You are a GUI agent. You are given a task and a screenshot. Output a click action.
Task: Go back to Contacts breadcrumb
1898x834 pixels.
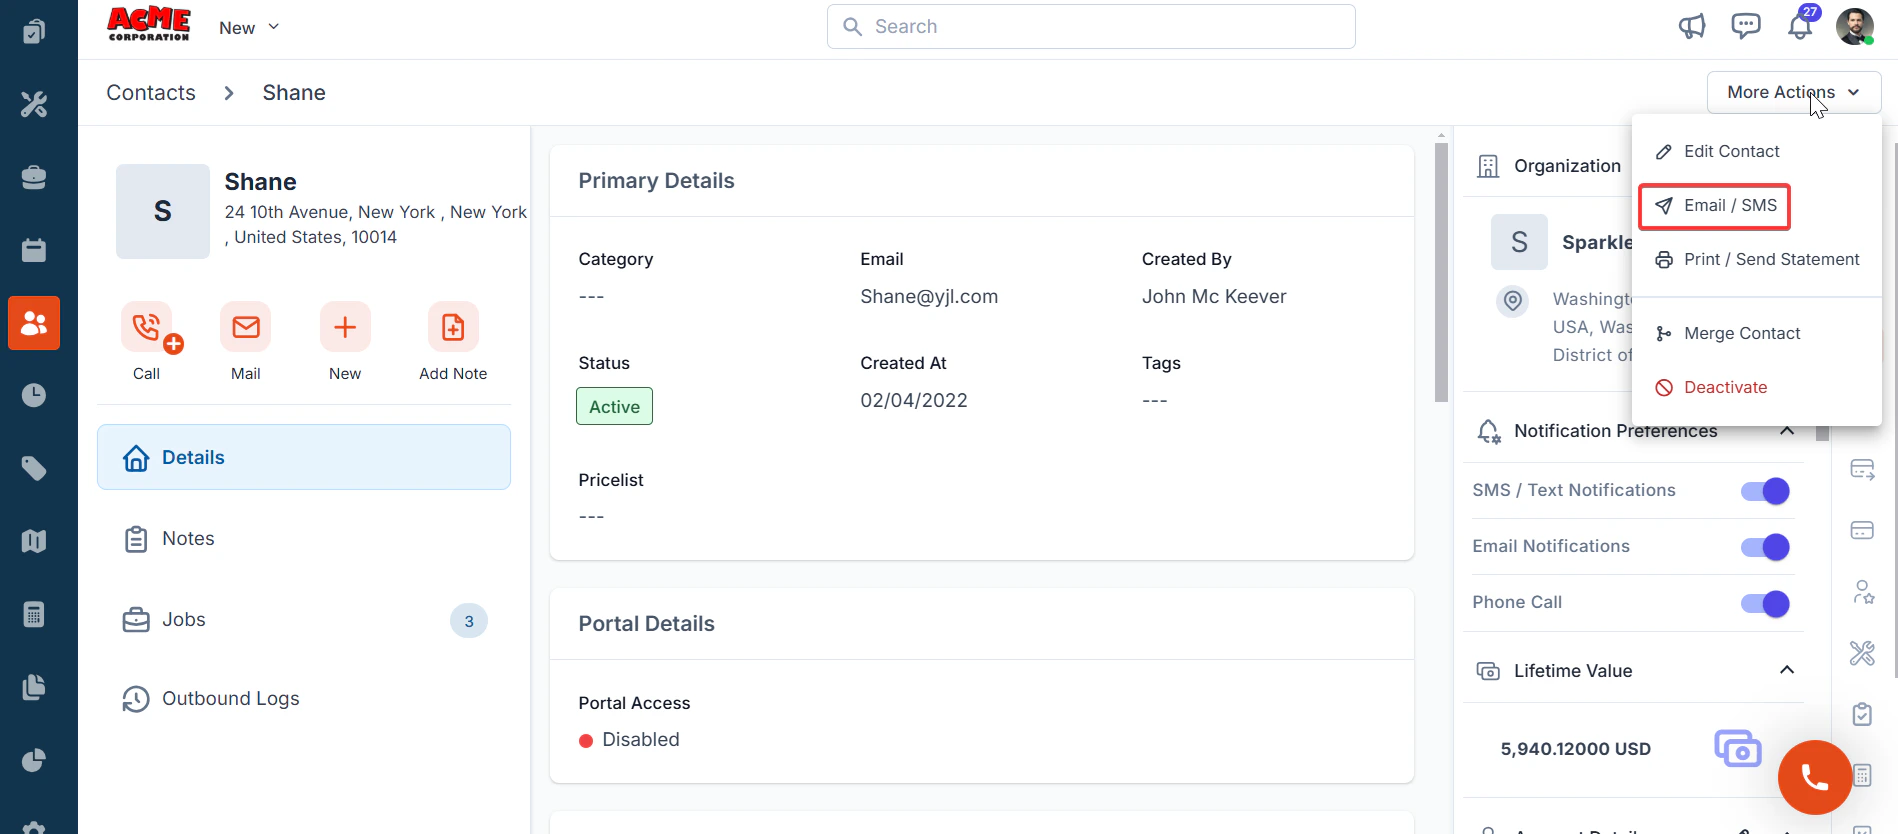coord(151,93)
